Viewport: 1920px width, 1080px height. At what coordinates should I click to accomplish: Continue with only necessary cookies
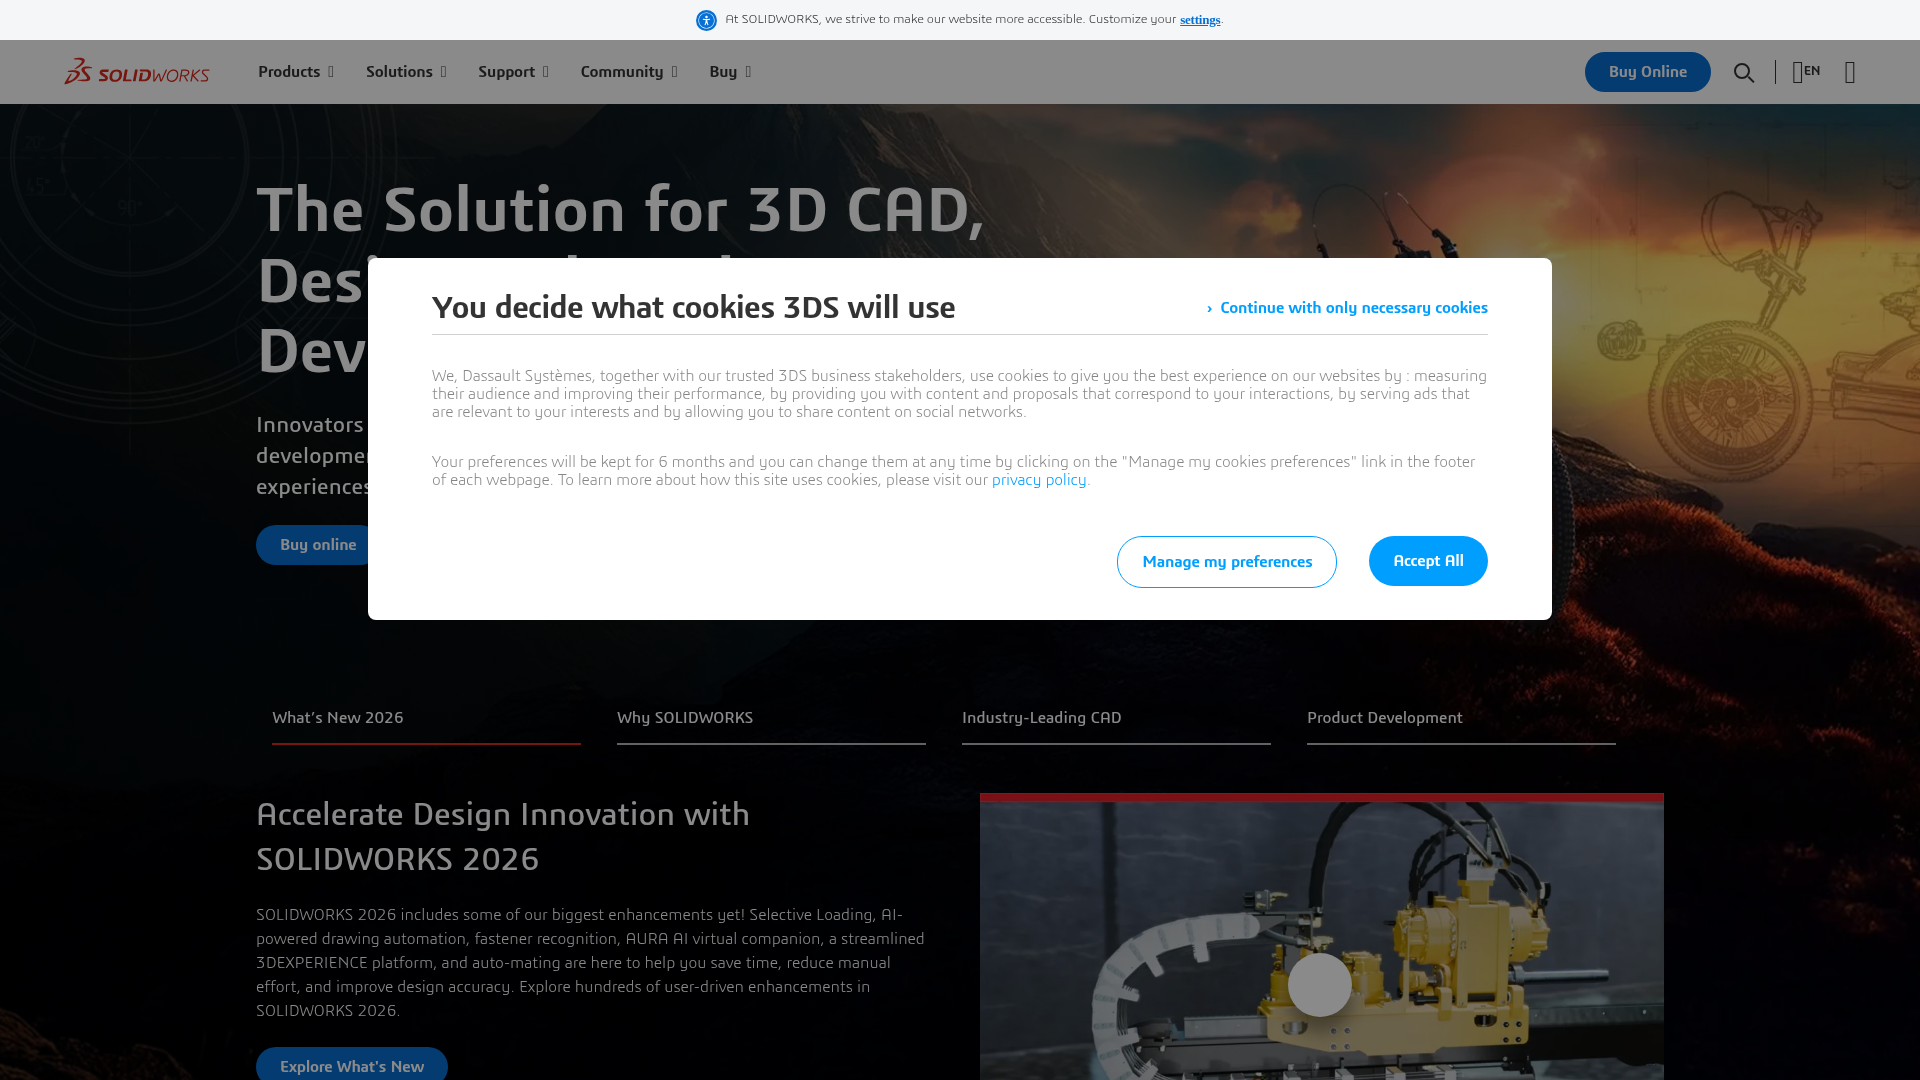coord(1352,307)
